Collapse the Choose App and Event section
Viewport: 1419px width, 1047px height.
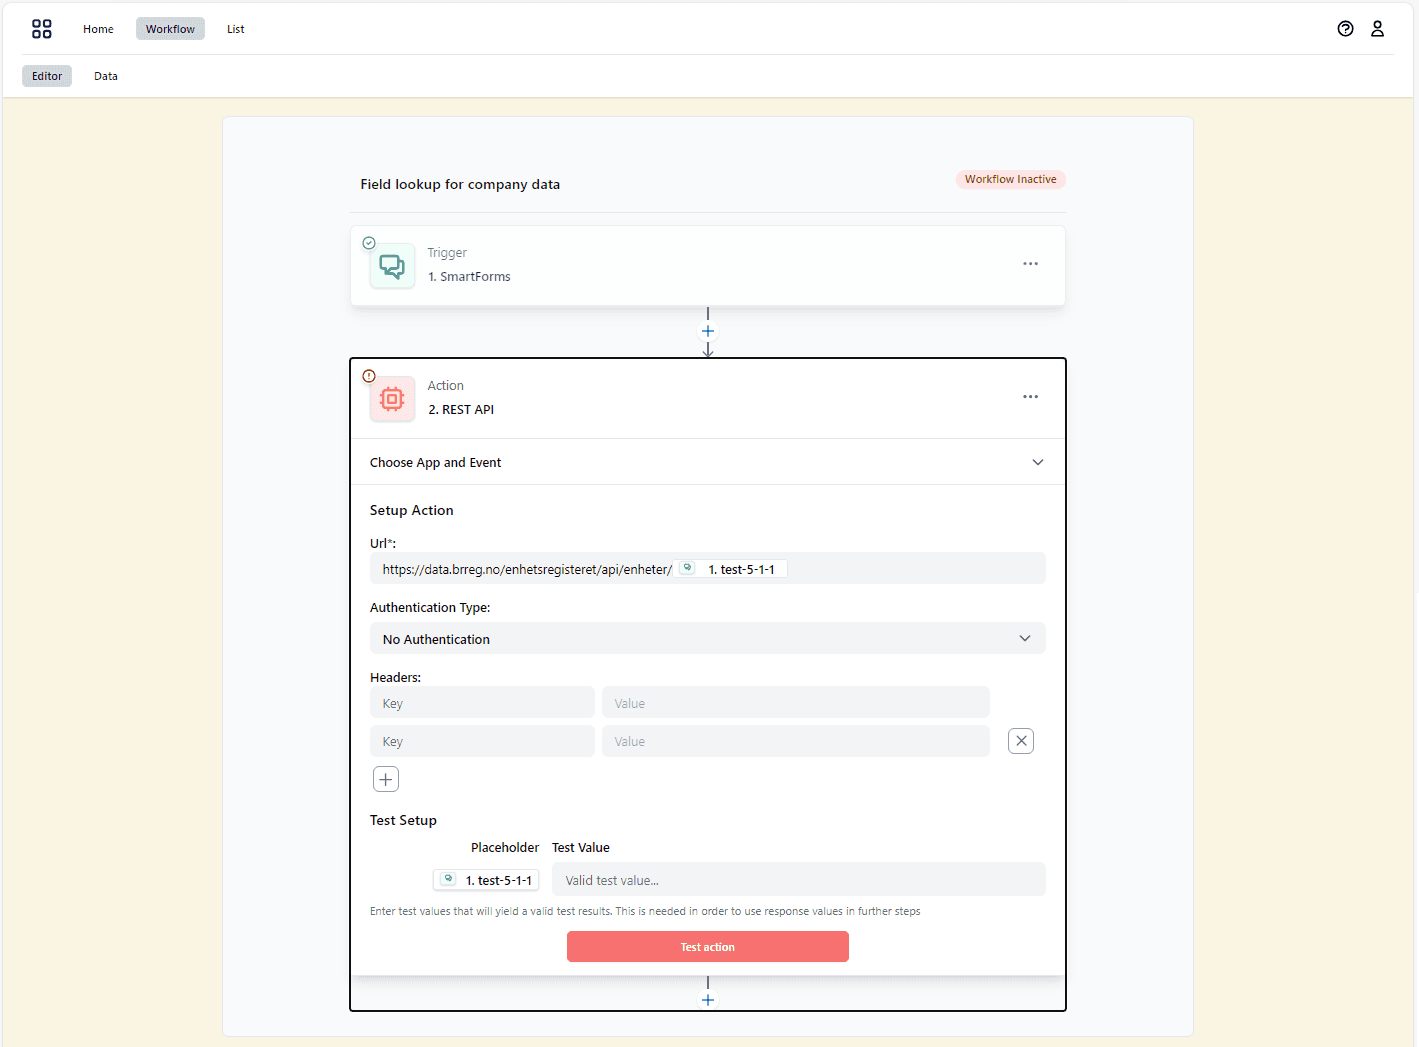tap(1038, 462)
